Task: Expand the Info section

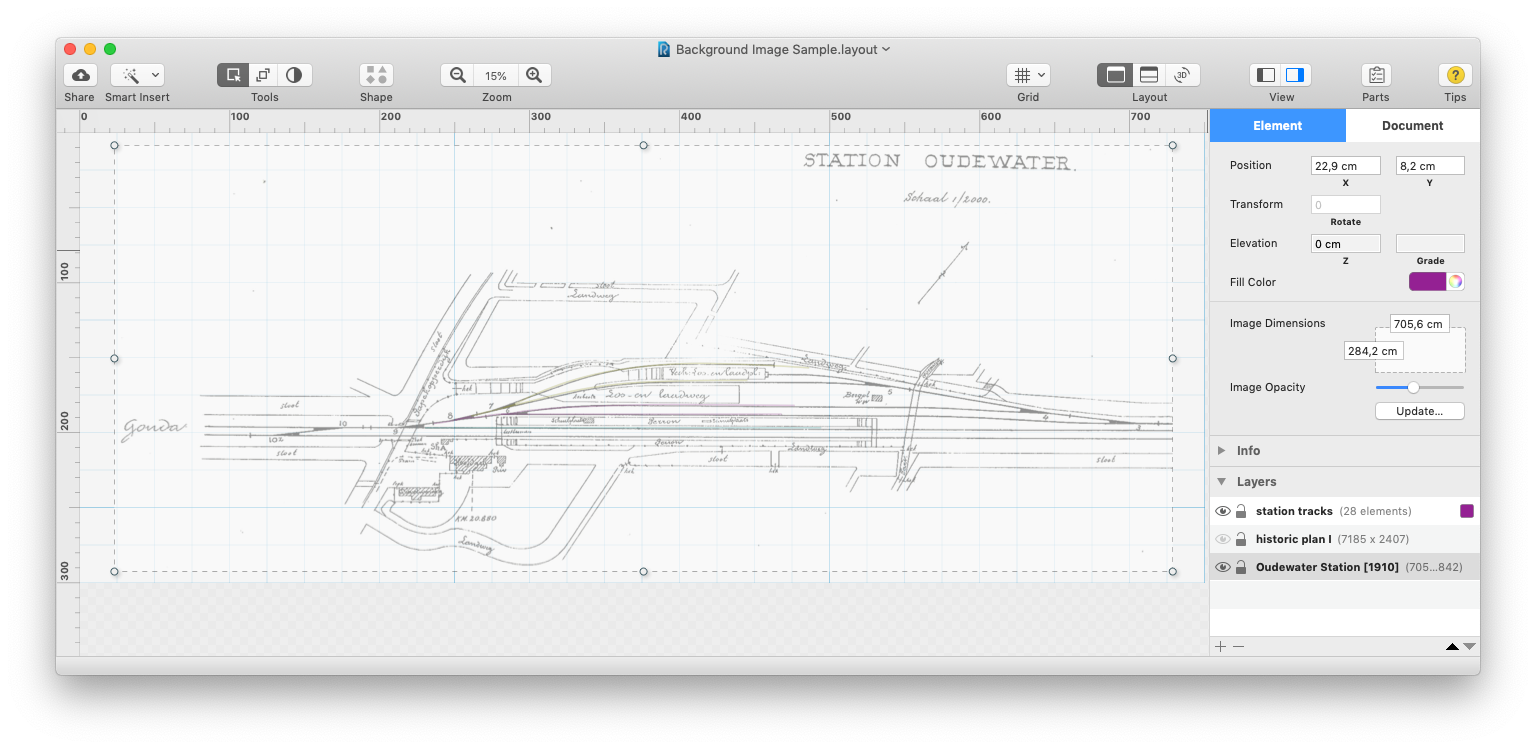Action: point(1221,451)
